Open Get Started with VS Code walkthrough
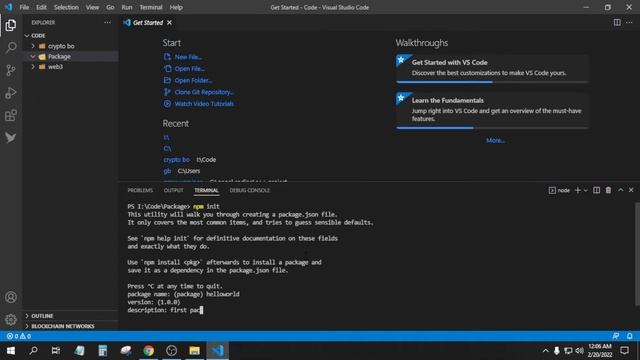640x360 pixels. 492,69
